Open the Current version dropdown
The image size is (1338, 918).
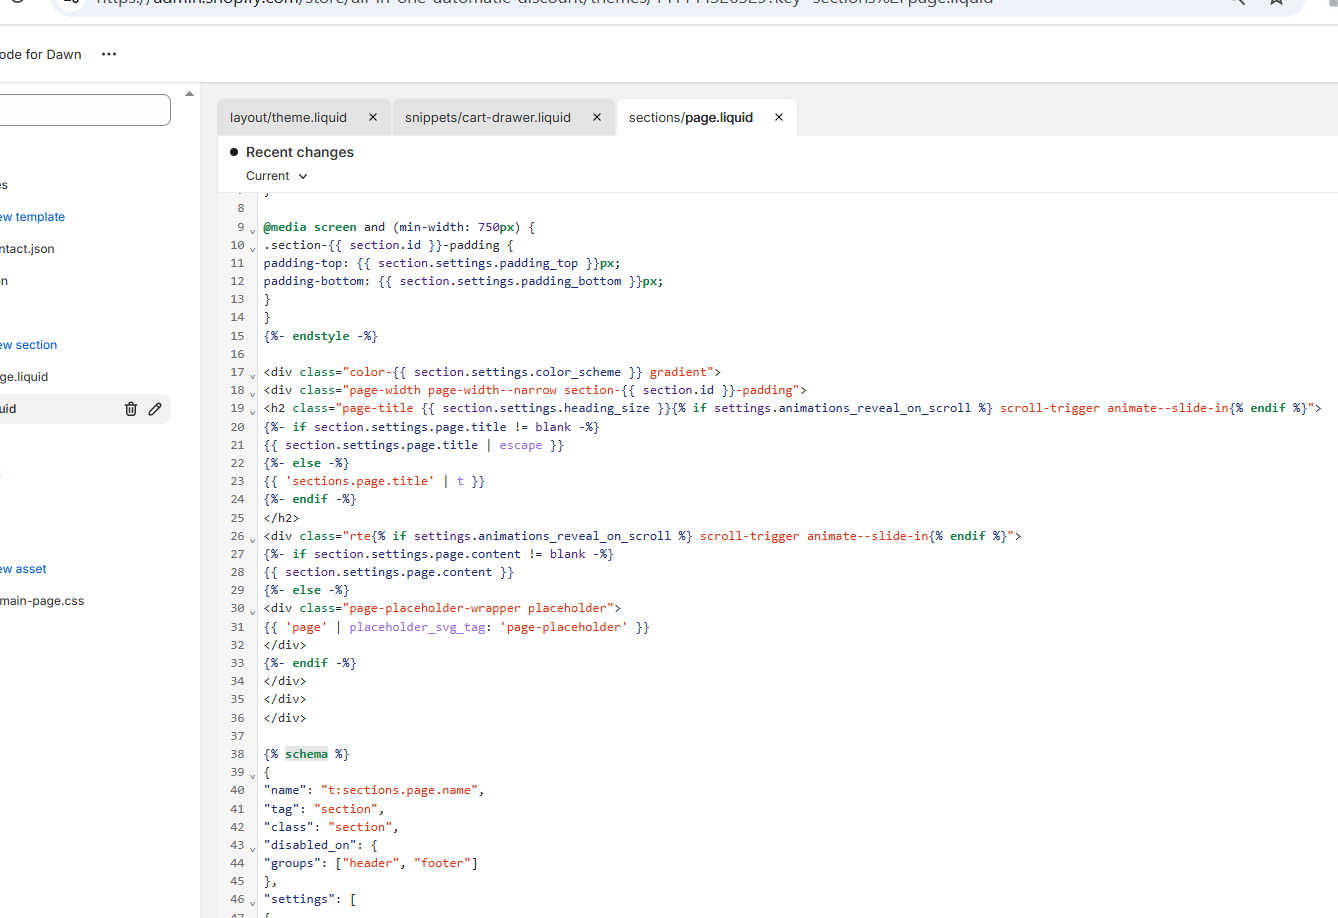(277, 176)
